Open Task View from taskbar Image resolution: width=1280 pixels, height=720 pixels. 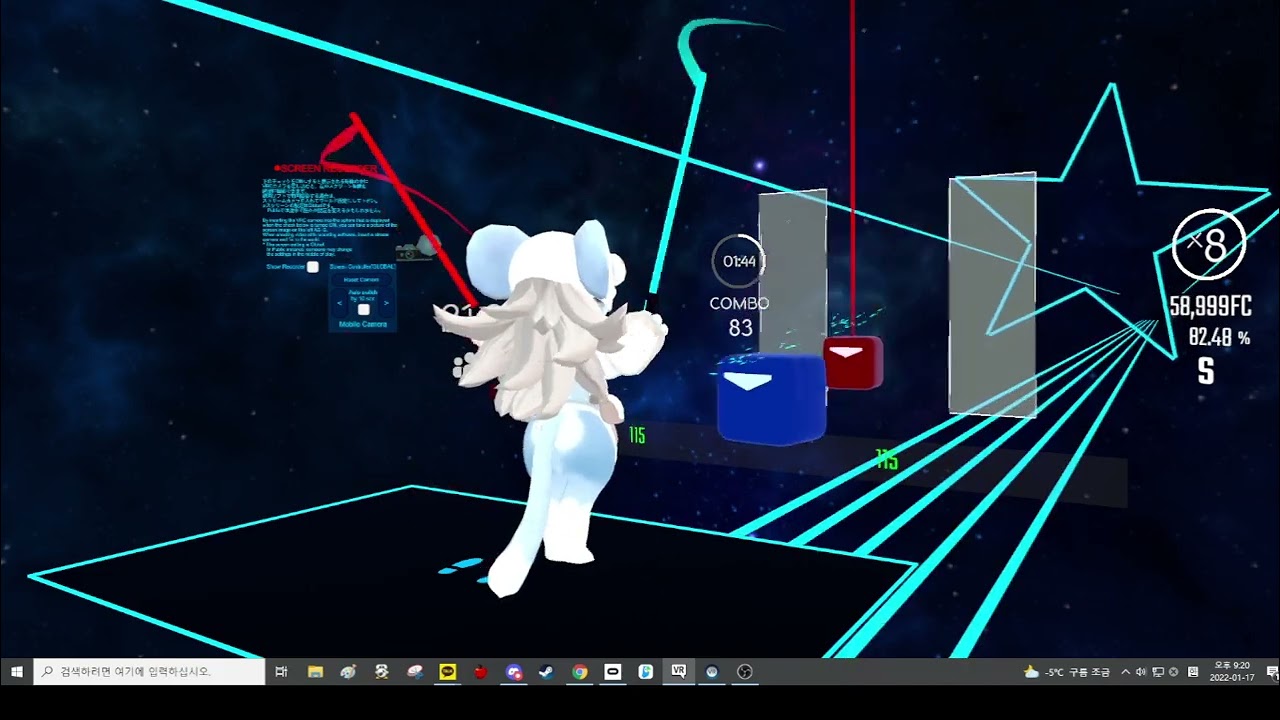pyautogui.click(x=282, y=672)
